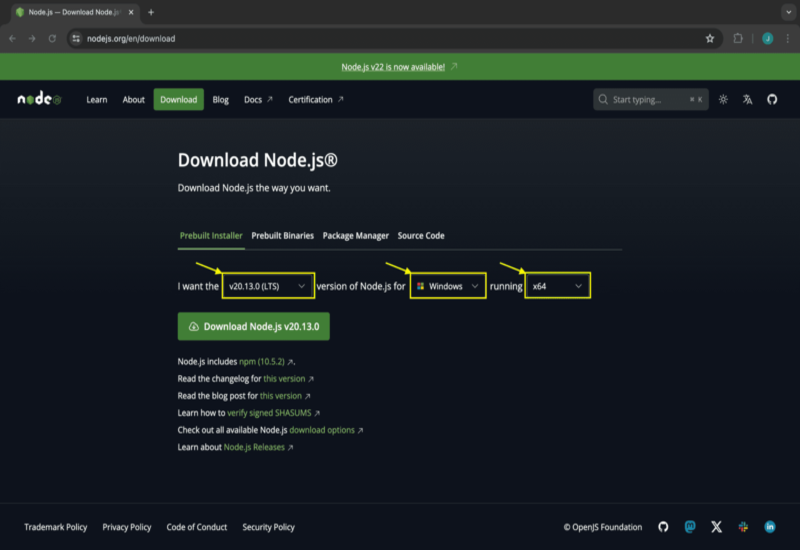The height and width of the screenshot is (550, 800).
Task: Open the Blog nav item
Action: click(220, 99)
